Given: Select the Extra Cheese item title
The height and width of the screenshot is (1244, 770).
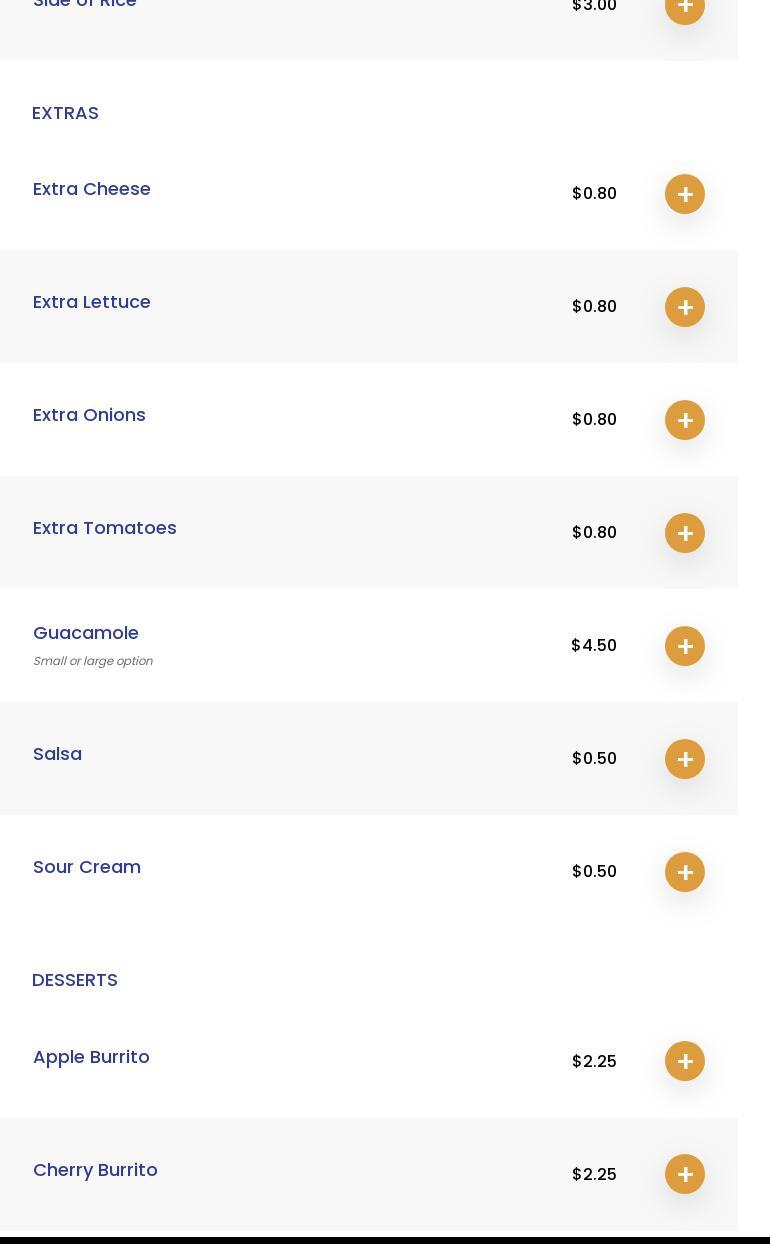Looking at the screenshot, I should click(x=92, y=189).
